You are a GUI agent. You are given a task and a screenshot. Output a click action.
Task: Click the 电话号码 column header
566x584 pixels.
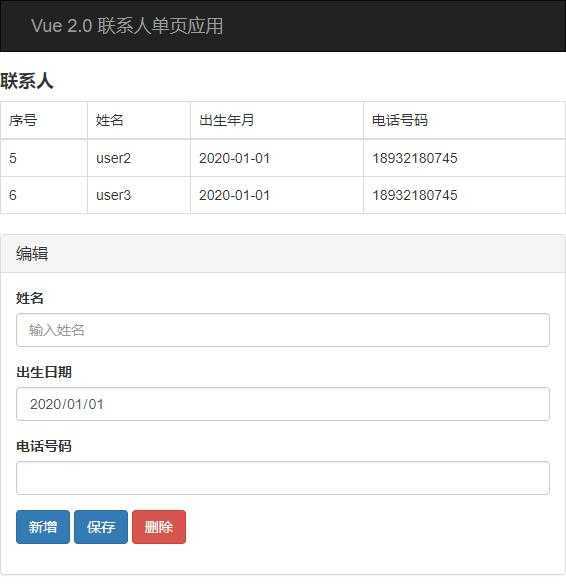pos(464,120)
